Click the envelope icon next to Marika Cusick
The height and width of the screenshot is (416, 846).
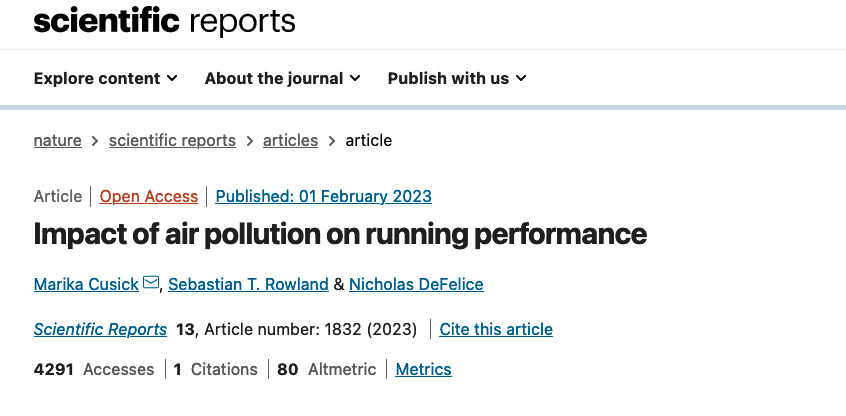[151, 284]
